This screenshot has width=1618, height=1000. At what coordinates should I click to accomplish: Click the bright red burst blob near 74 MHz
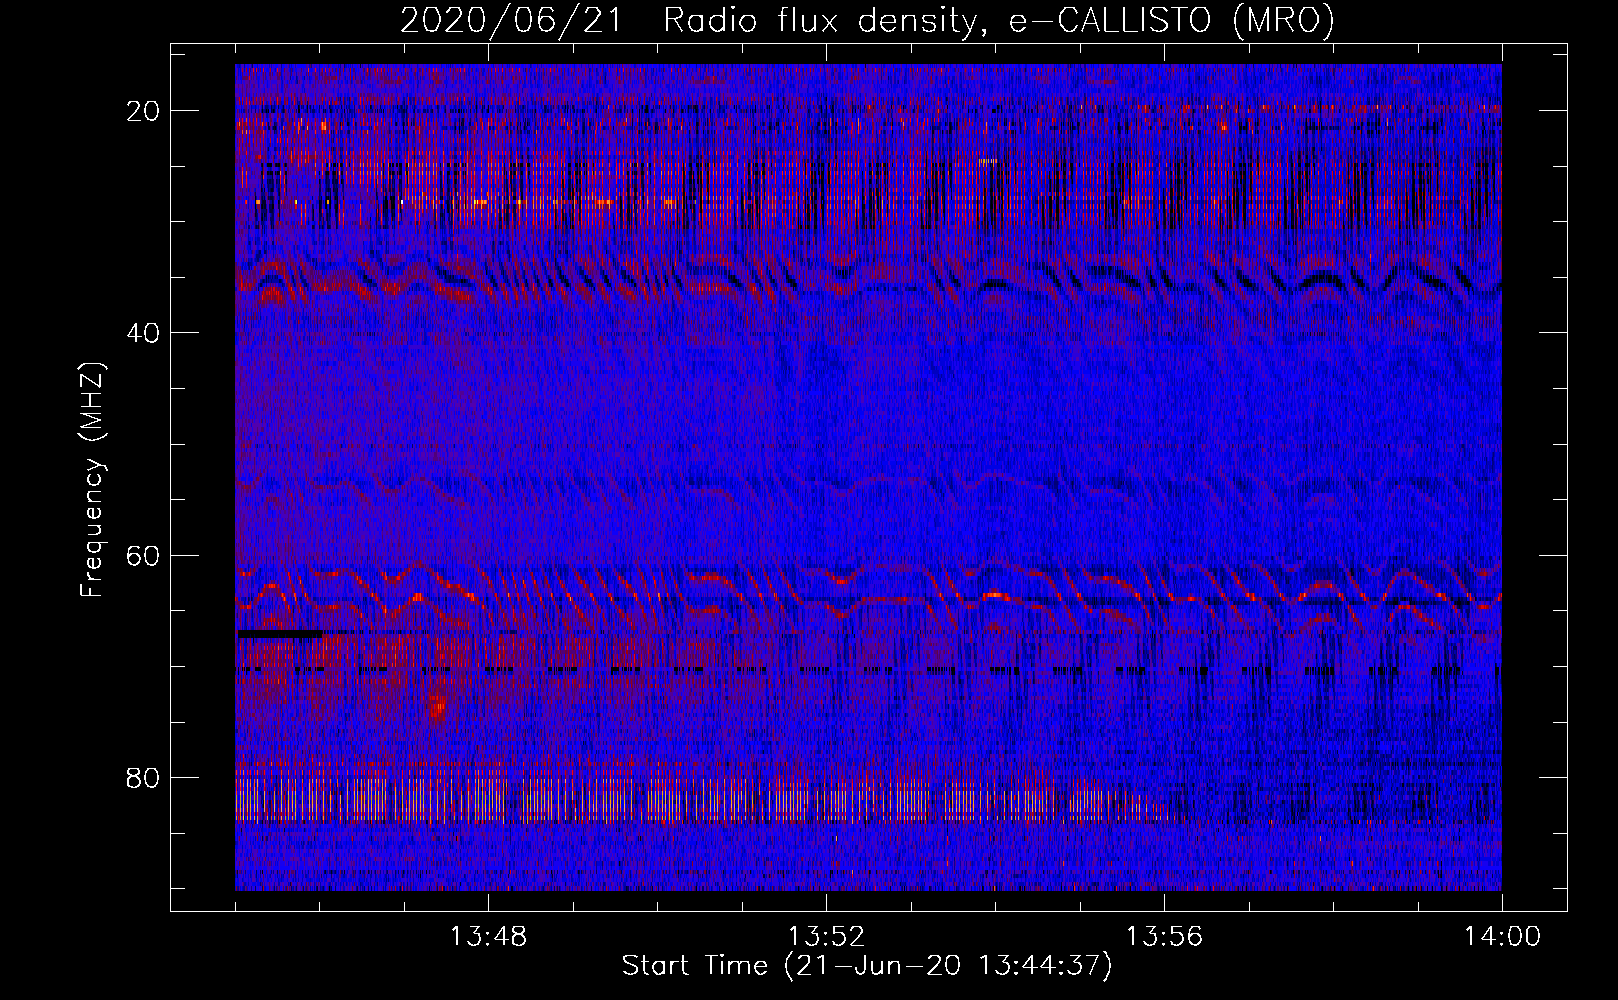coord(437,707)
